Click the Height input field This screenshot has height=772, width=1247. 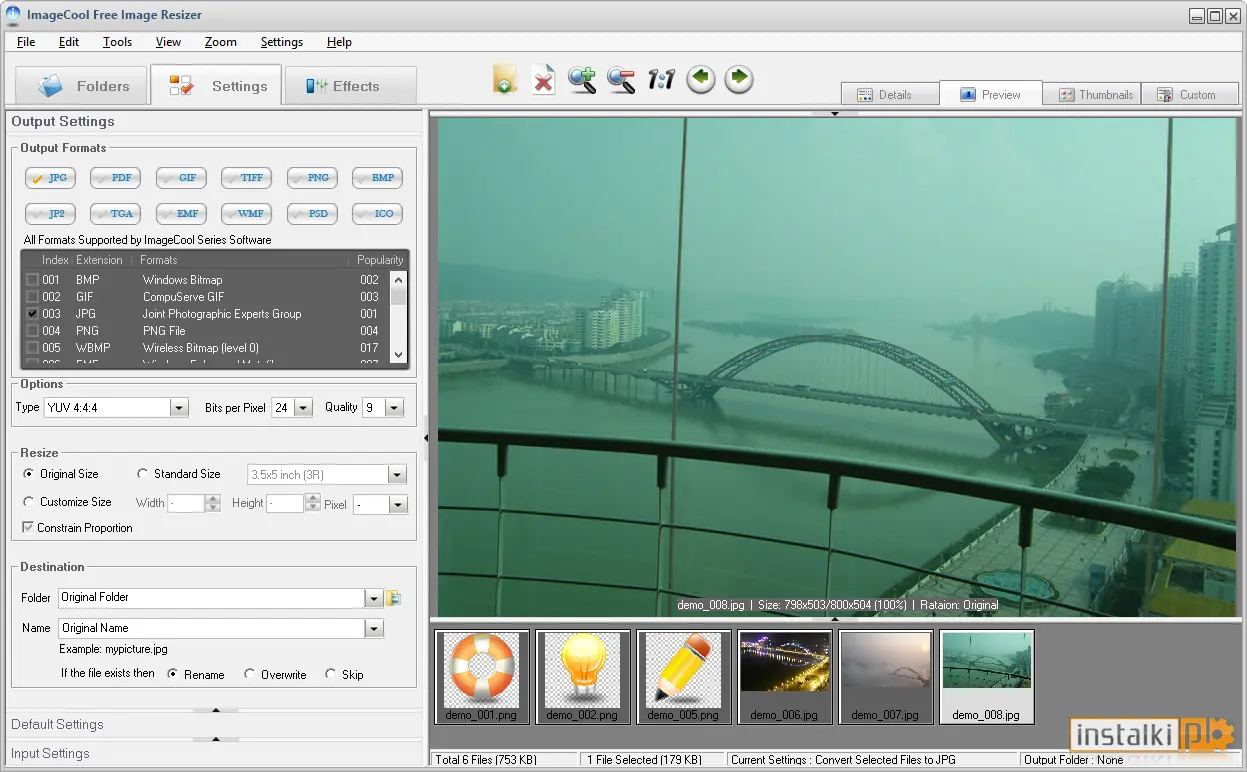pyautogui.click(x=285, y=504)
